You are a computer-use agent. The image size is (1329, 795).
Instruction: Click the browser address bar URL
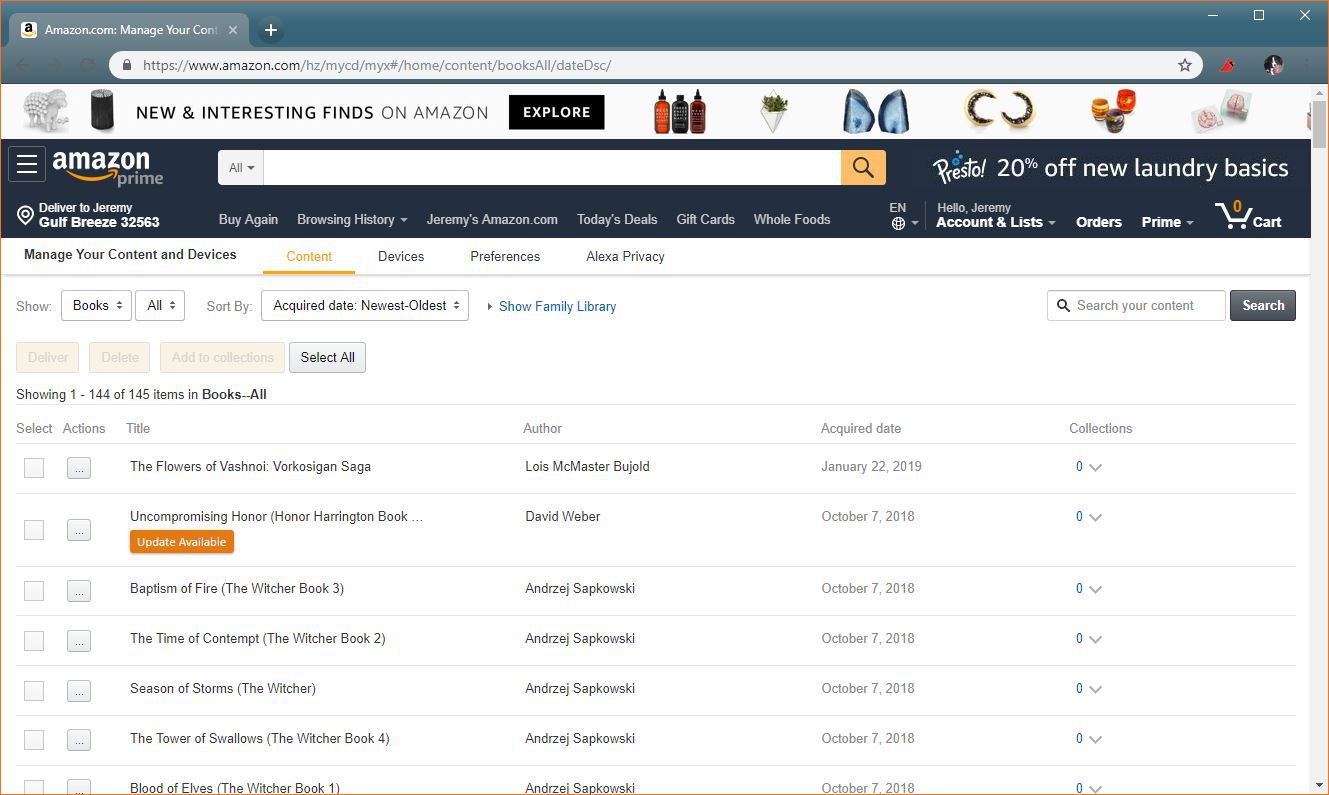pos(377,65)
